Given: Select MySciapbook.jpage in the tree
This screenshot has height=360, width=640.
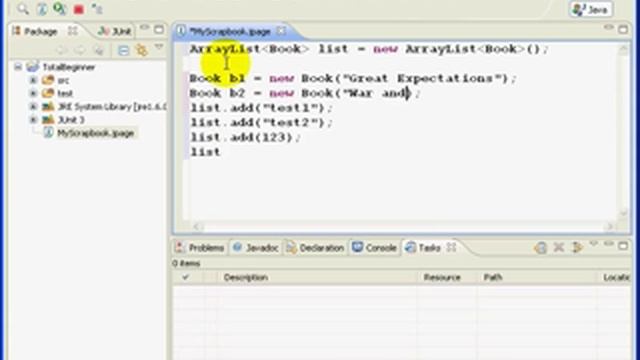Looking at the screenshot, I should 96,133.
